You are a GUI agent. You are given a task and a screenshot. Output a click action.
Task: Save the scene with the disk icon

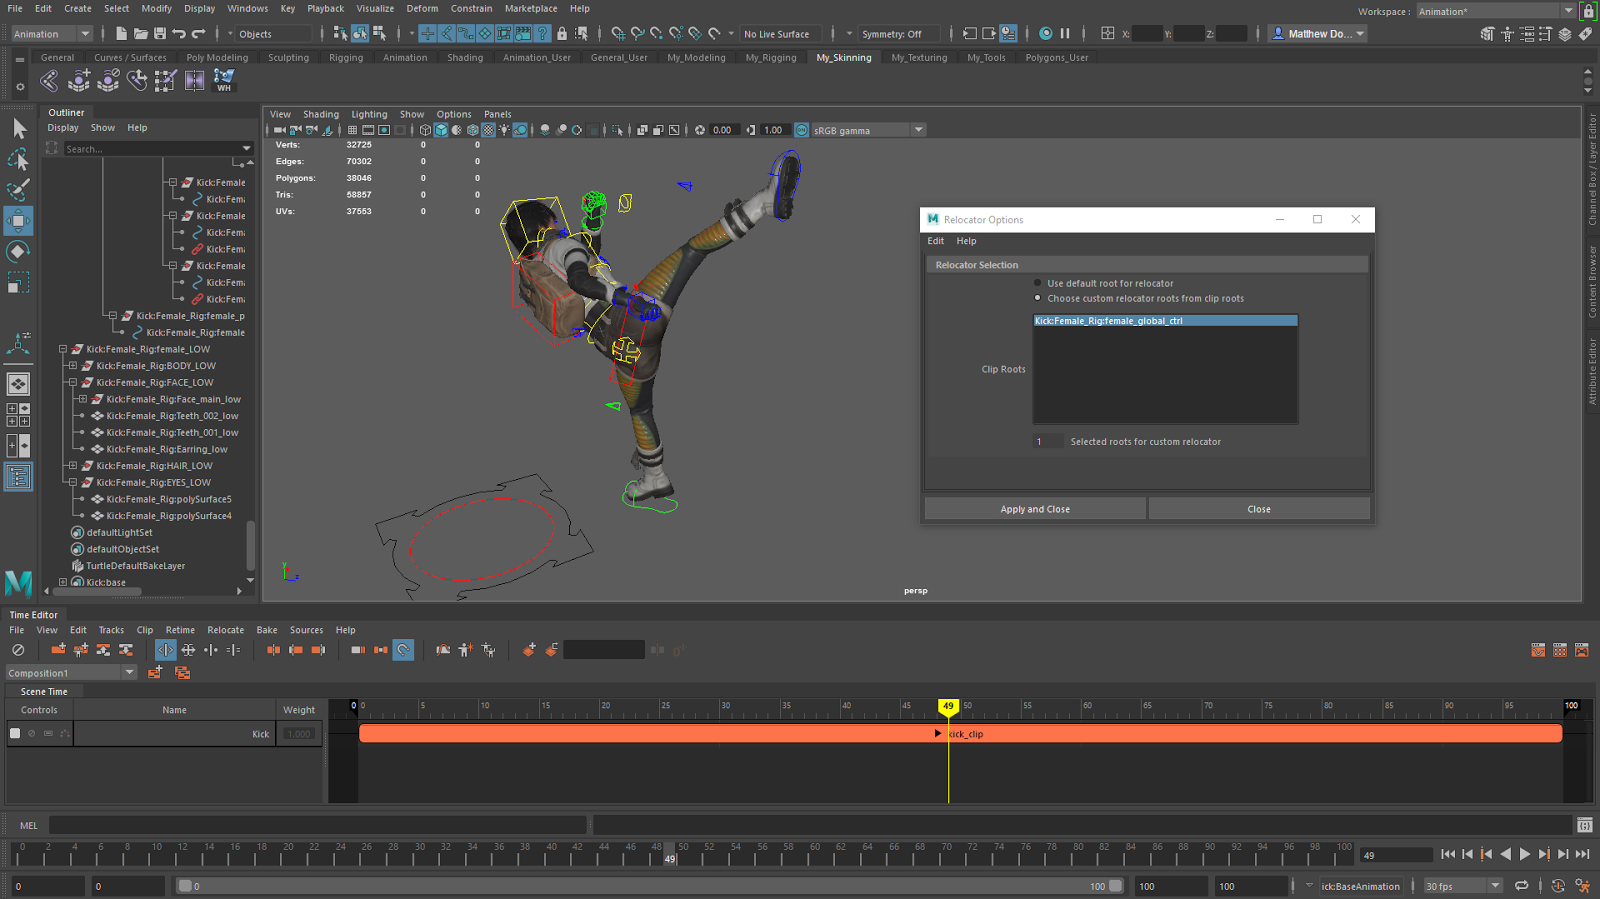click(x=159, y=34)
